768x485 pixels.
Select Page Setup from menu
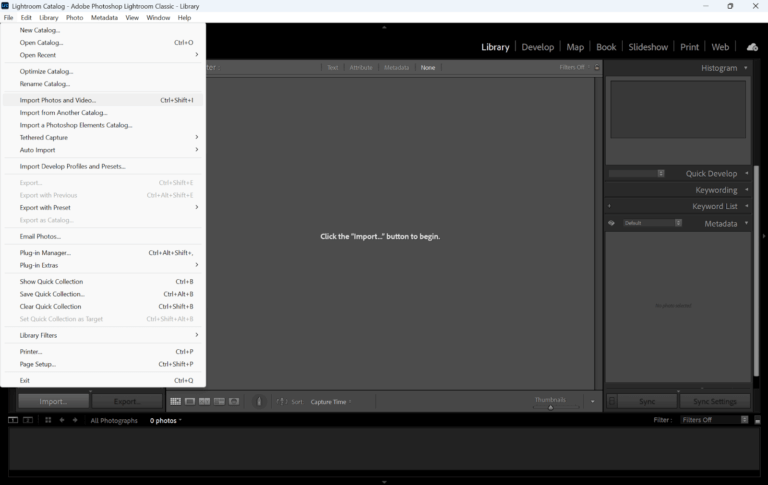(103, 364)
